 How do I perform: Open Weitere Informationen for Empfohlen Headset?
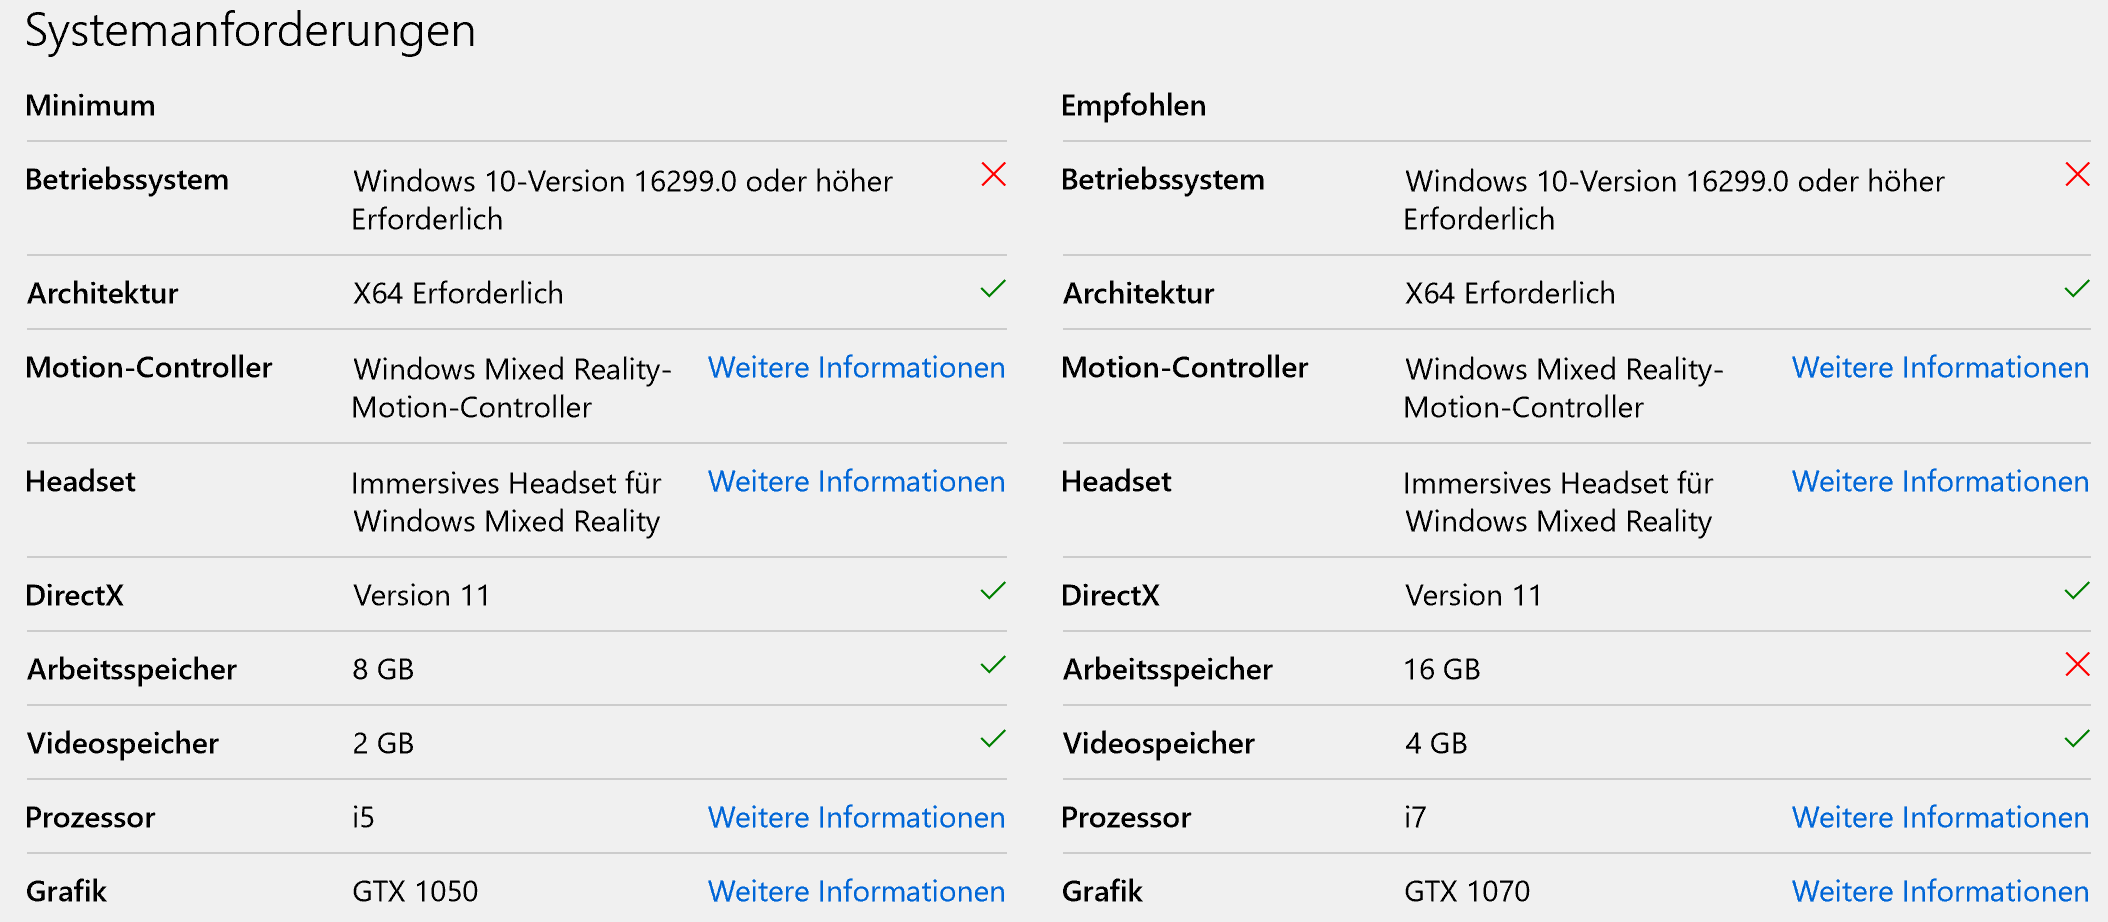click(1940, 482)
